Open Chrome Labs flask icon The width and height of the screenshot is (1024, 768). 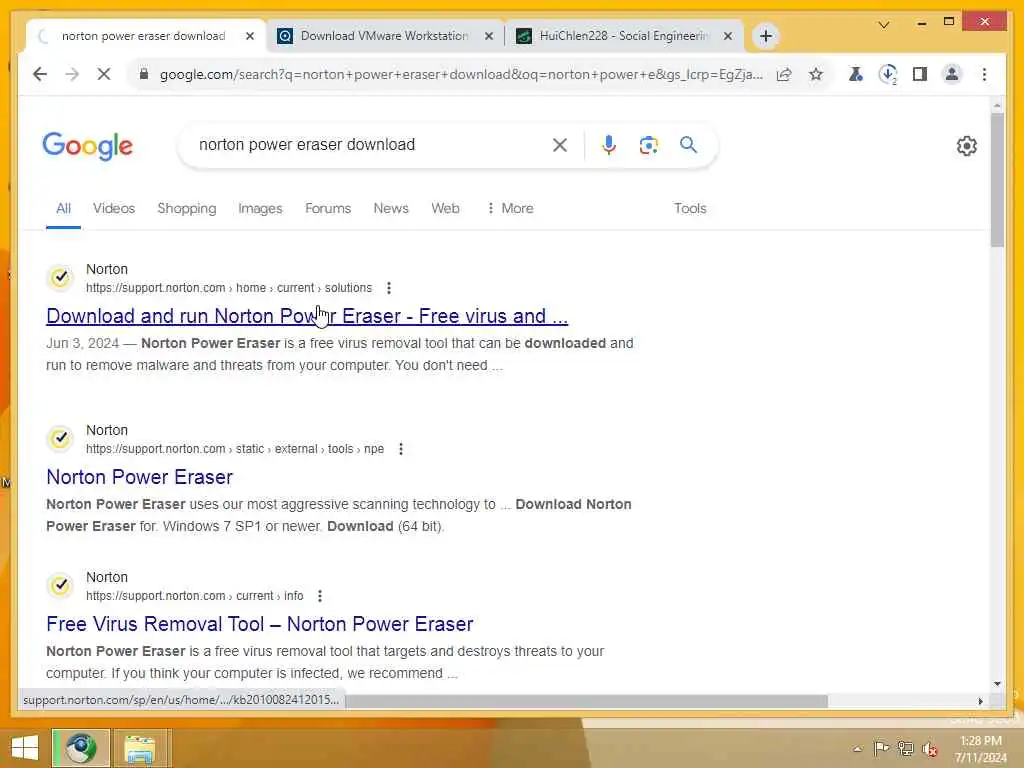click(x=856, y=74)
